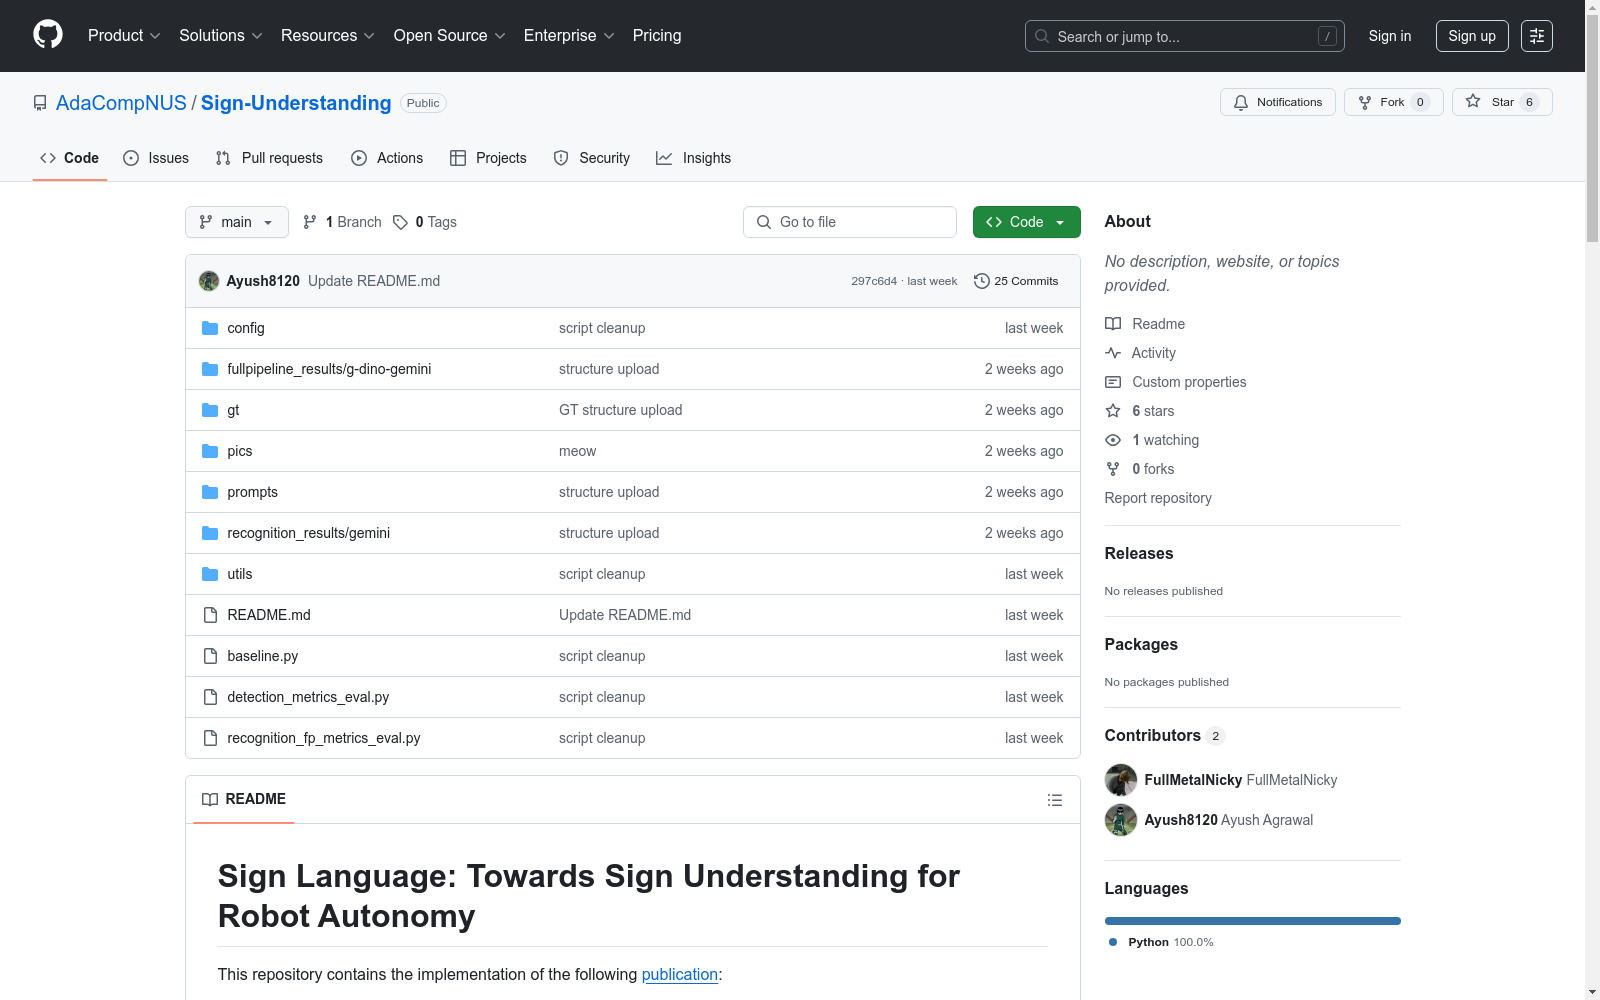This screenshot has width=1600, height=1000.
Task: Click the pics folder icon
Action: [x=210, y=451]
